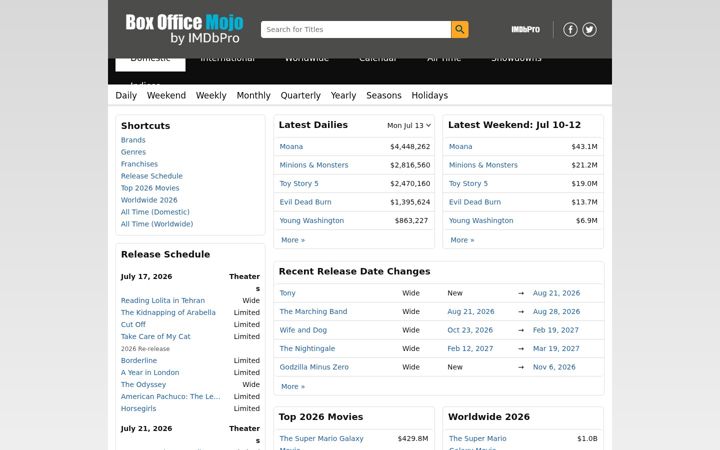The width and height of the screenshot is (720, 450).
Task: Open the Genres shortcut
Action: click(x=133, y=152)
